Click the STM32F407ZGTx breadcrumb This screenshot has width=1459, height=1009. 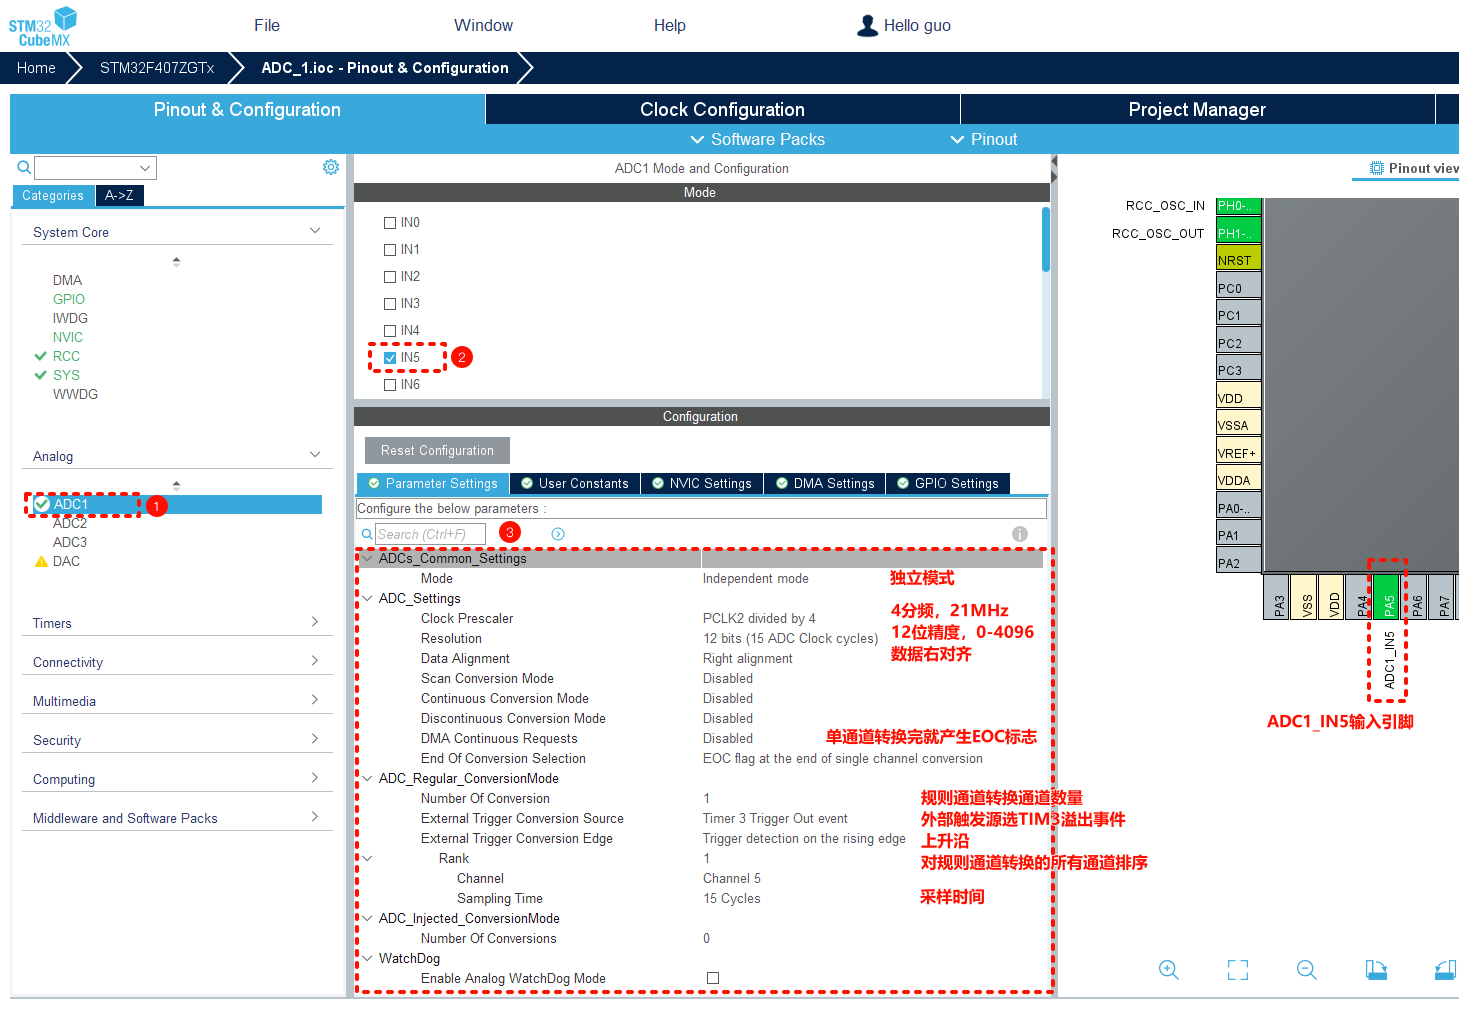coord(157,68)
